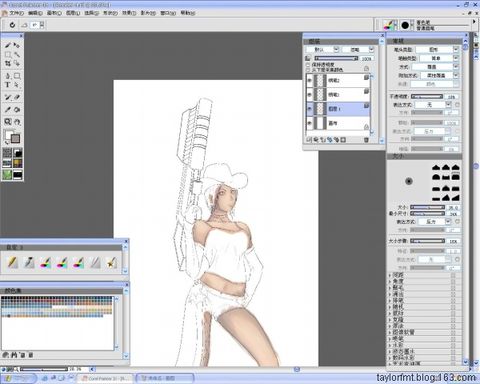
Task: Hide the second layer via eye icon
Action: pyautogui.click(x=310, y=95)
